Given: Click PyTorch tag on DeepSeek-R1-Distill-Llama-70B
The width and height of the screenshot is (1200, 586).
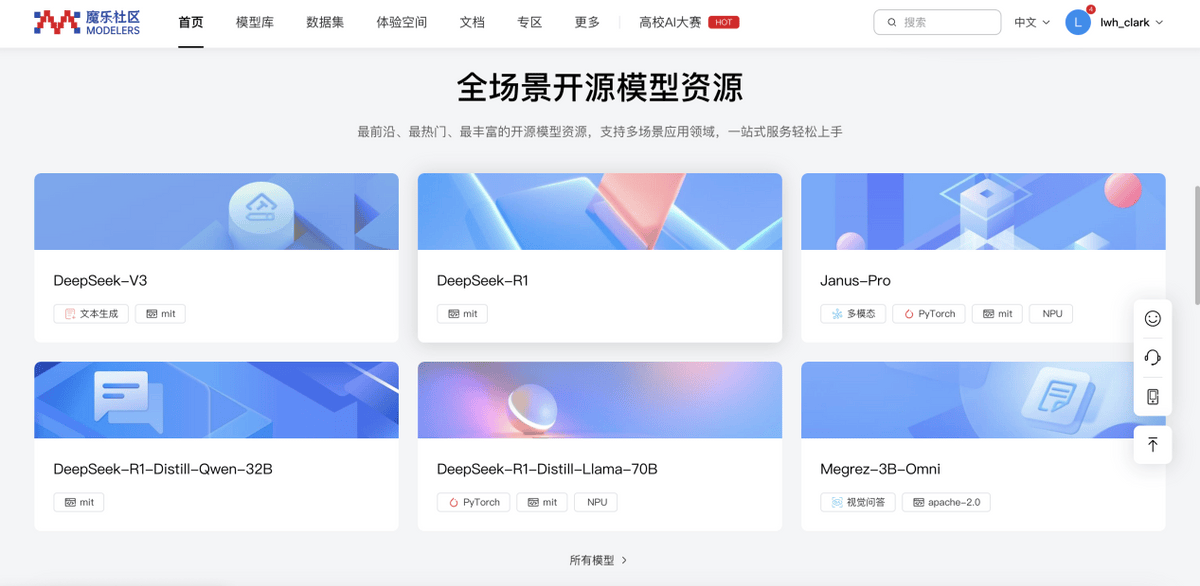Looking at the screenshot, I should [x=473, y=502].
